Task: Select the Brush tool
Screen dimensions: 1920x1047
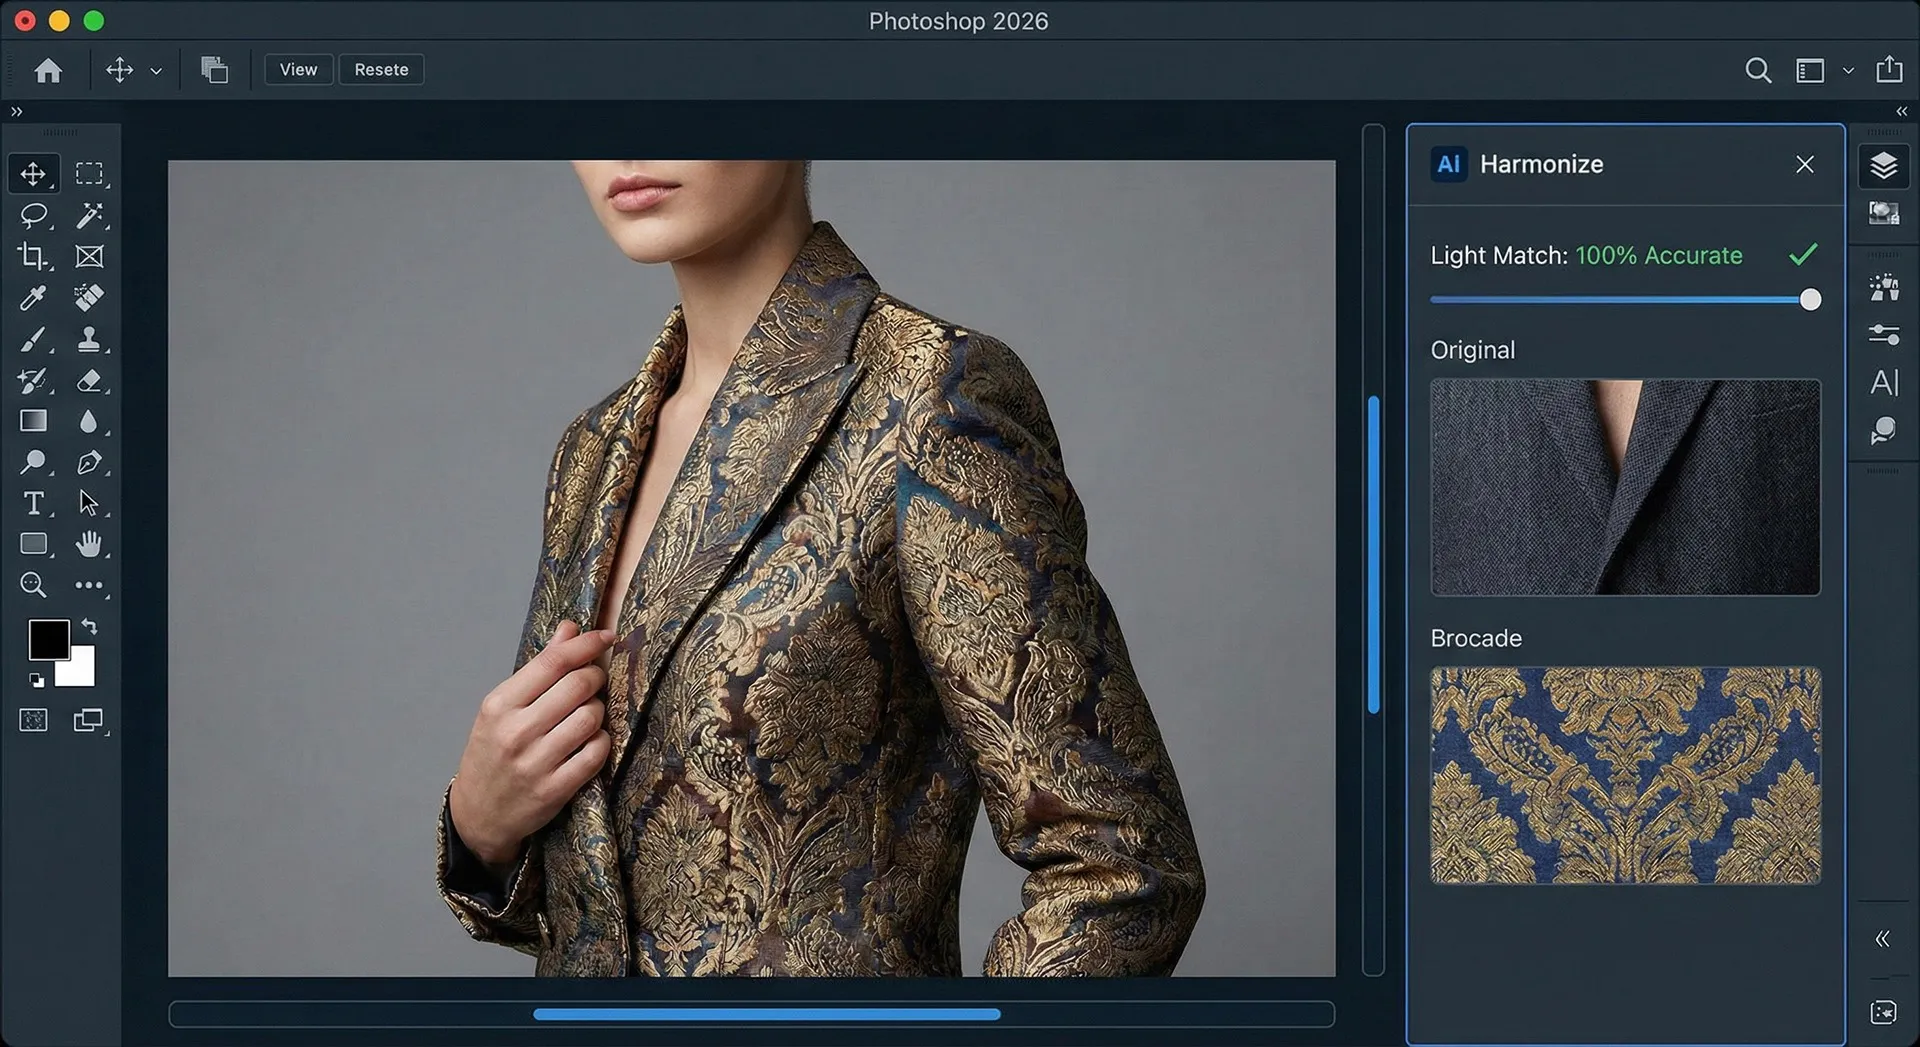Action: tap(33, 339)
